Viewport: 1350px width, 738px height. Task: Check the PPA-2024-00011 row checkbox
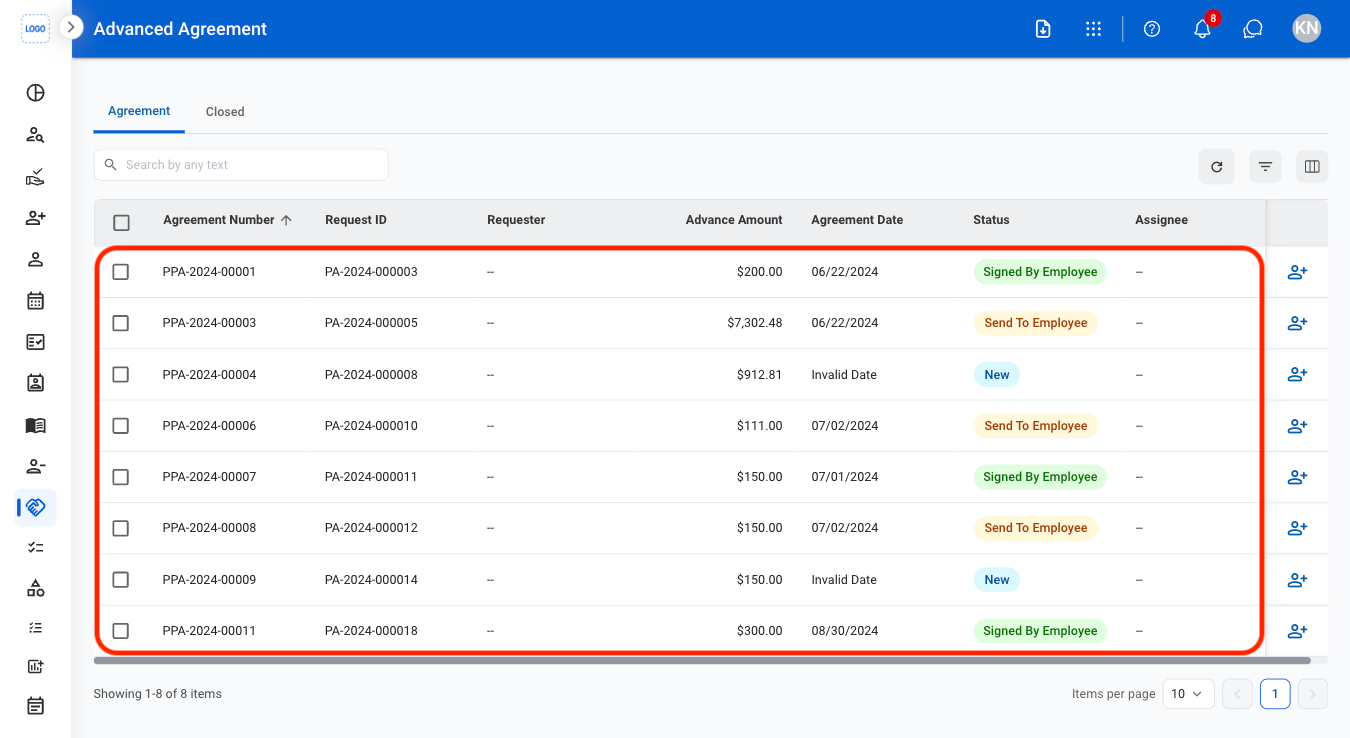tap(121, 631)
